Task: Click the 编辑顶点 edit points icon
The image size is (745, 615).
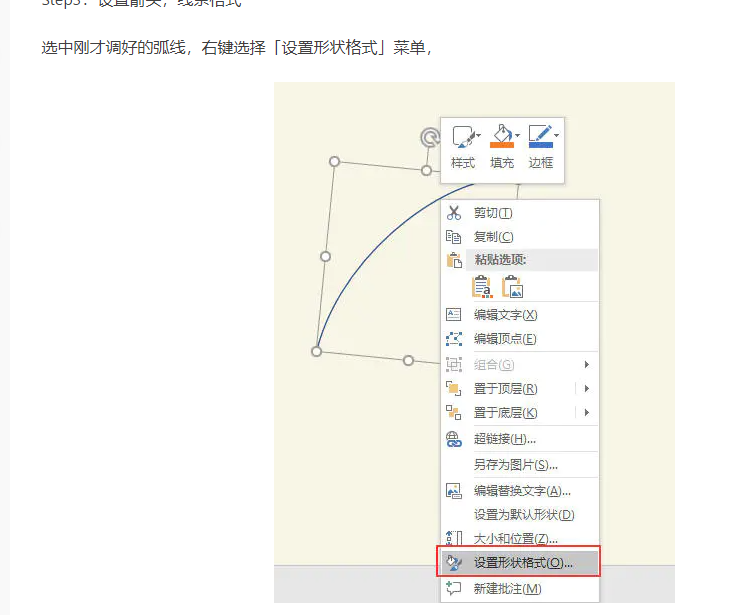Action: pos(454,339)
